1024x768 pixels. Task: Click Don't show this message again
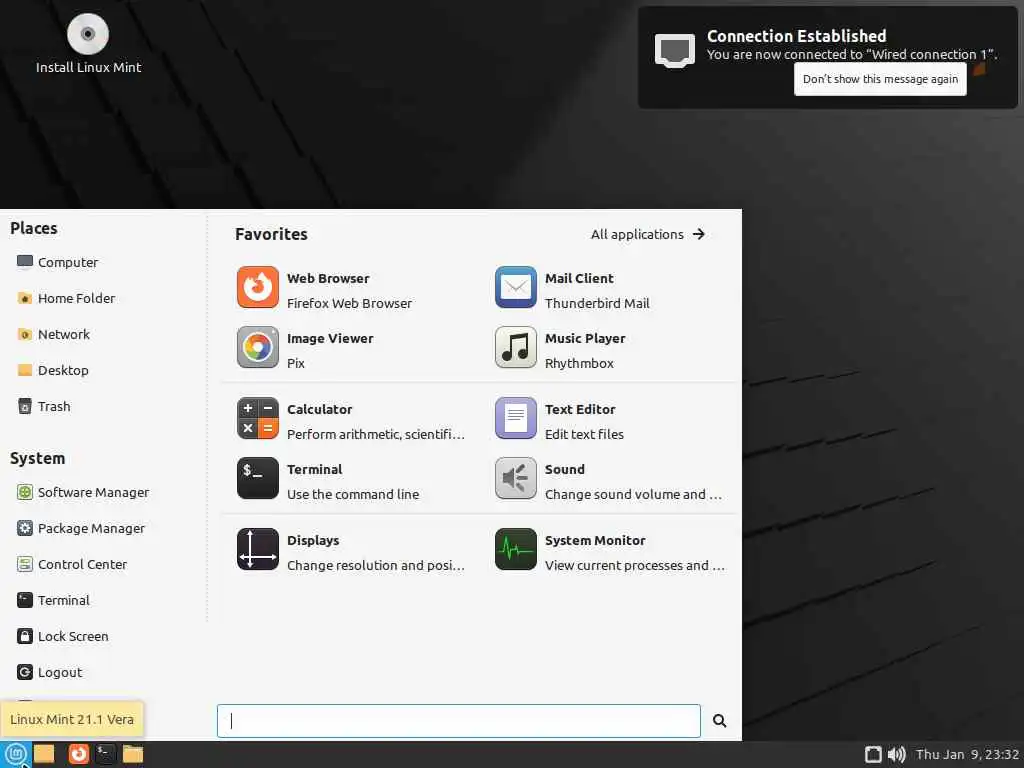coord(880,79)
